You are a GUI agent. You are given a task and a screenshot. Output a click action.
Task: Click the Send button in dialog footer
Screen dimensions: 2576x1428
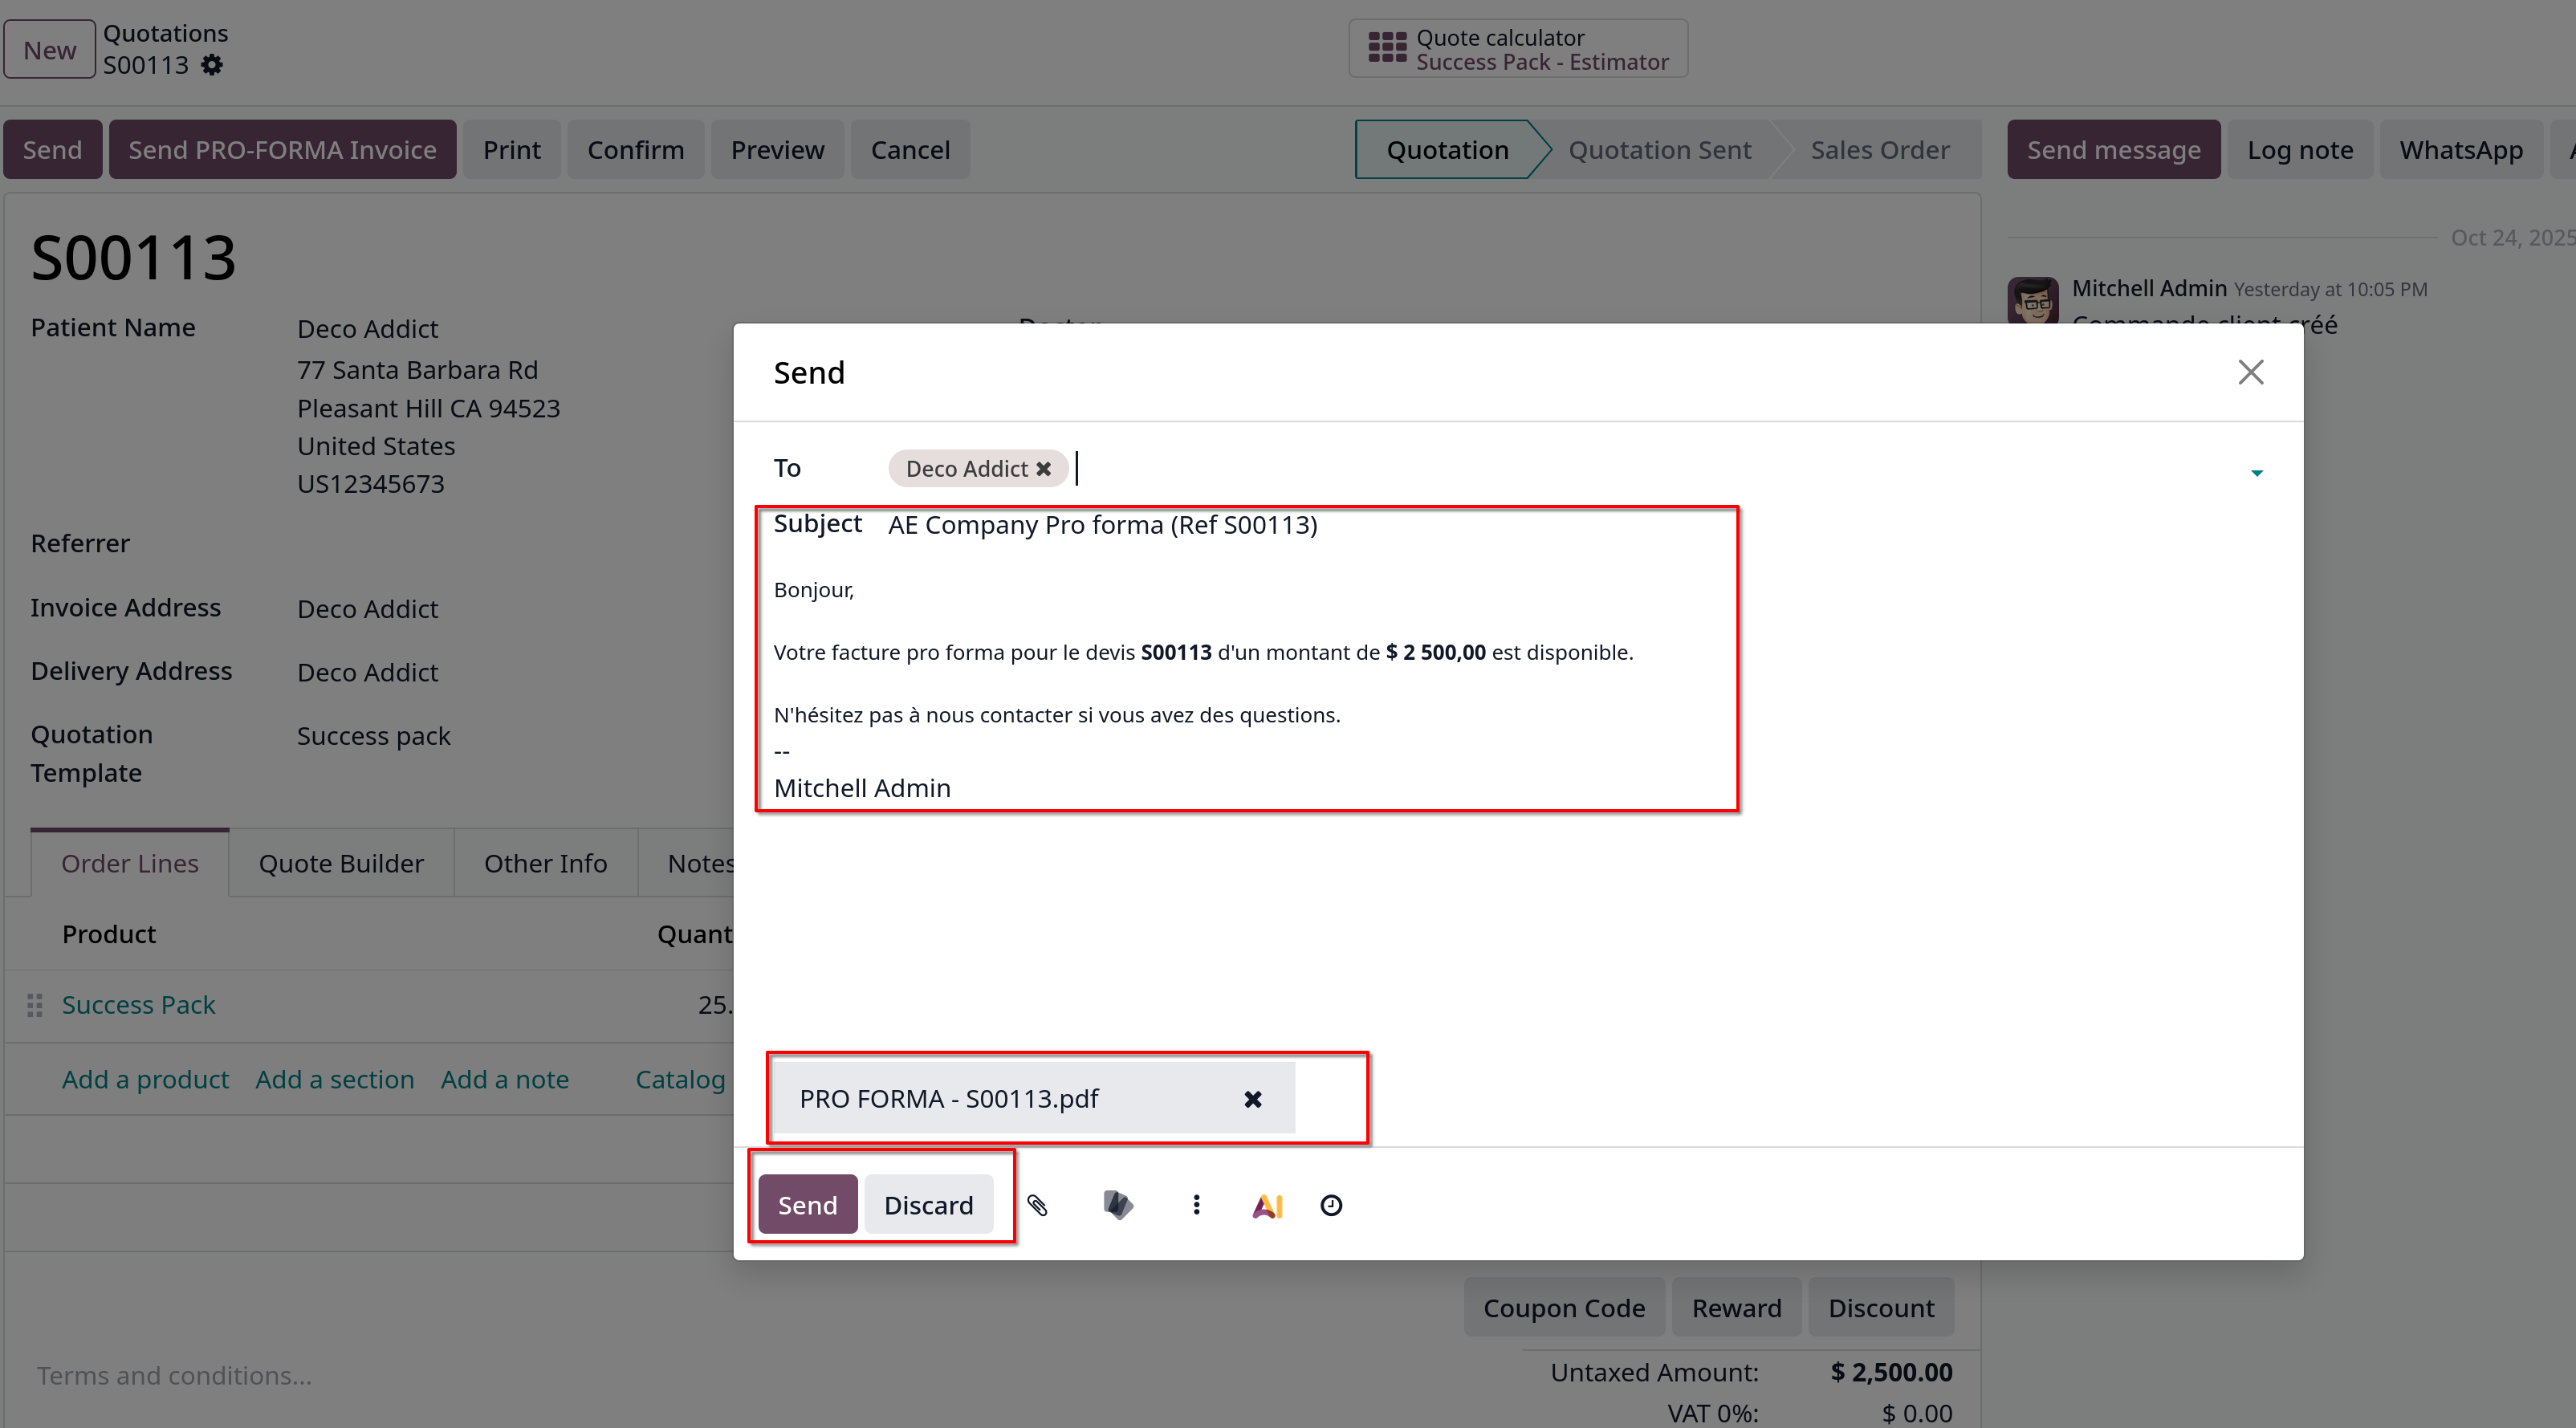pos(807,1204)
